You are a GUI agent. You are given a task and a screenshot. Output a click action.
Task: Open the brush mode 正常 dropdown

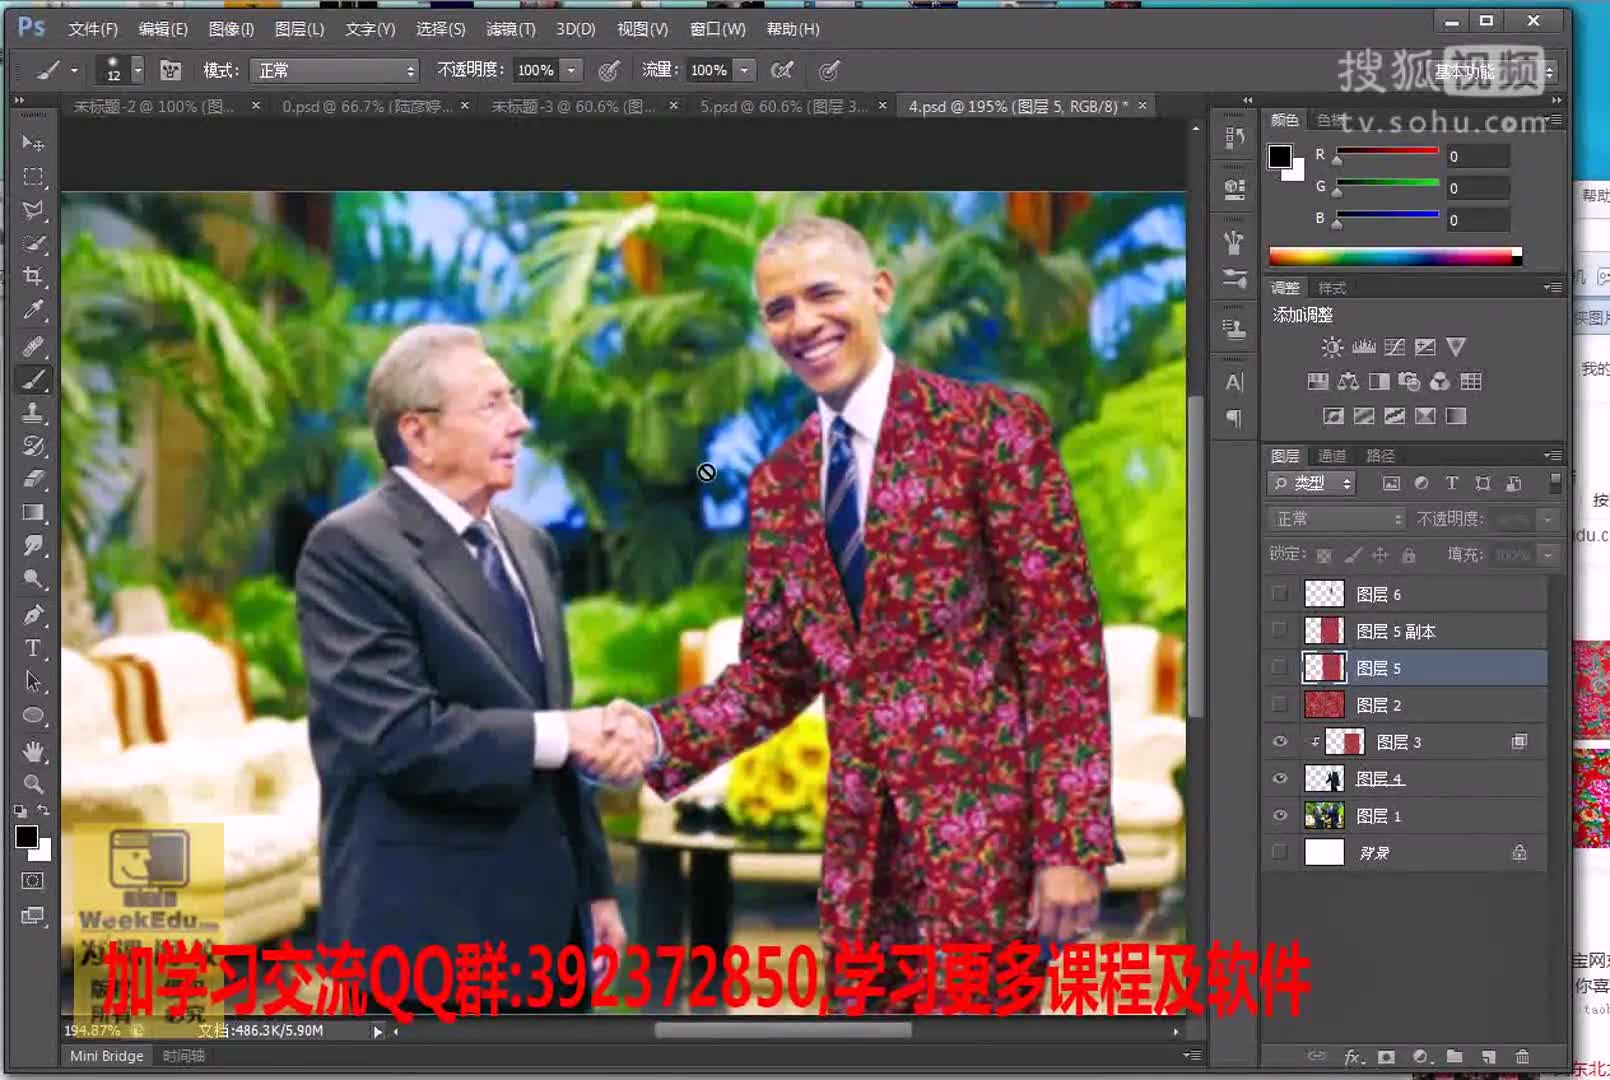coord(334,70)
